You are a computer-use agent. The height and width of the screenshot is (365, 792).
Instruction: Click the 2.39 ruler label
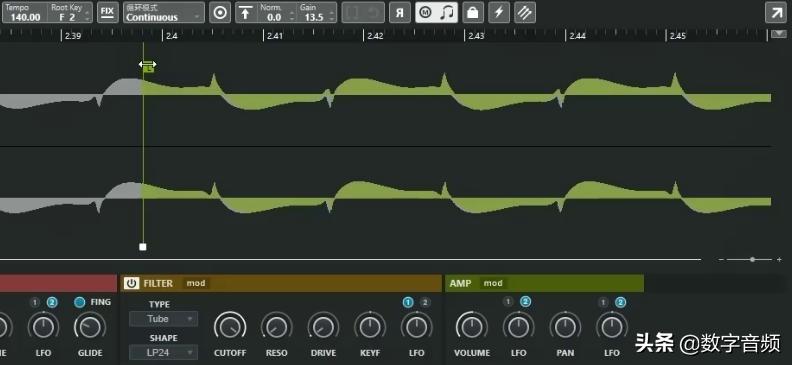click(x=73, y=36)
